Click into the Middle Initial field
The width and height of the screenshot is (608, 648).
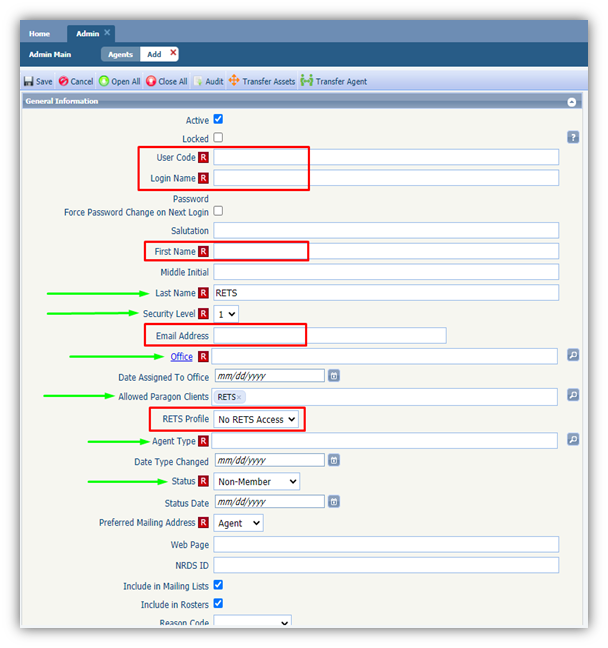point(386,272)
